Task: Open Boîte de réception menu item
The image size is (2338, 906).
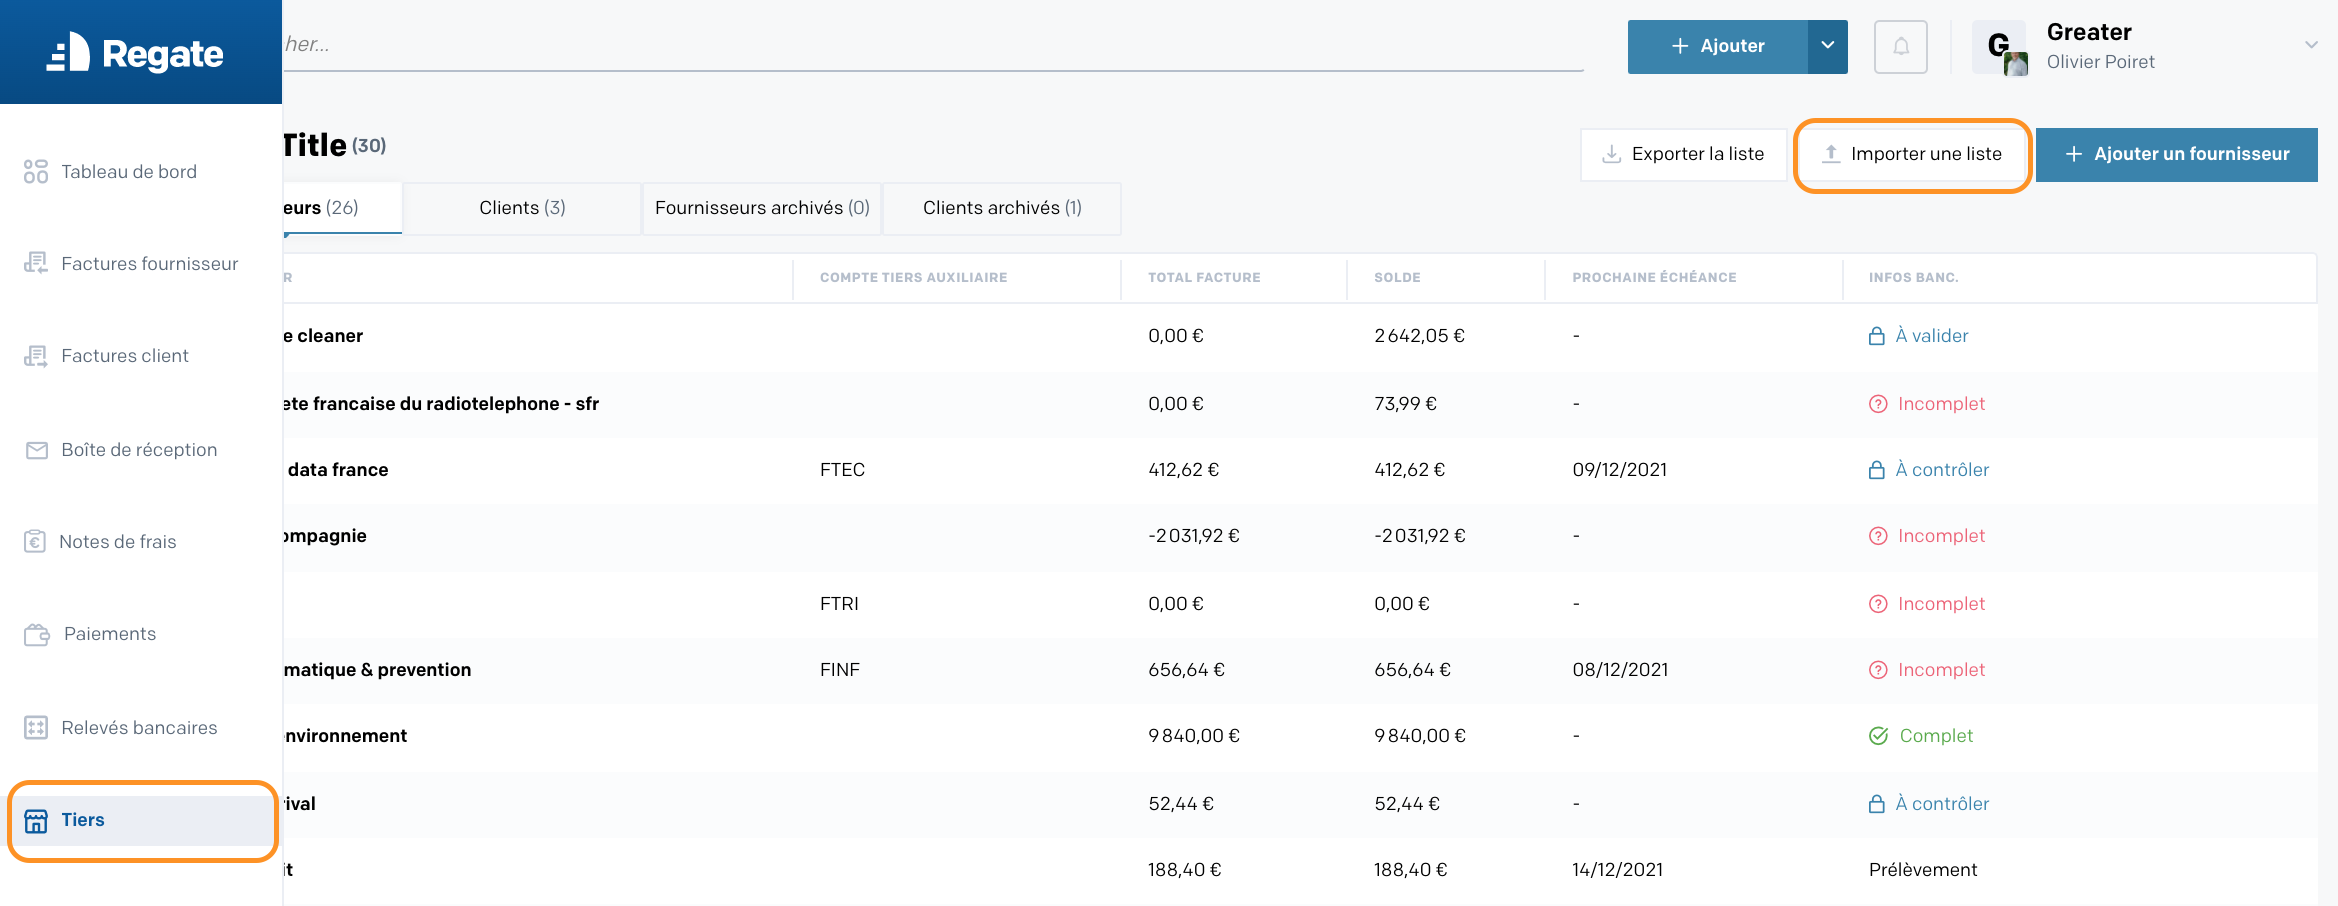Action: 141,450
